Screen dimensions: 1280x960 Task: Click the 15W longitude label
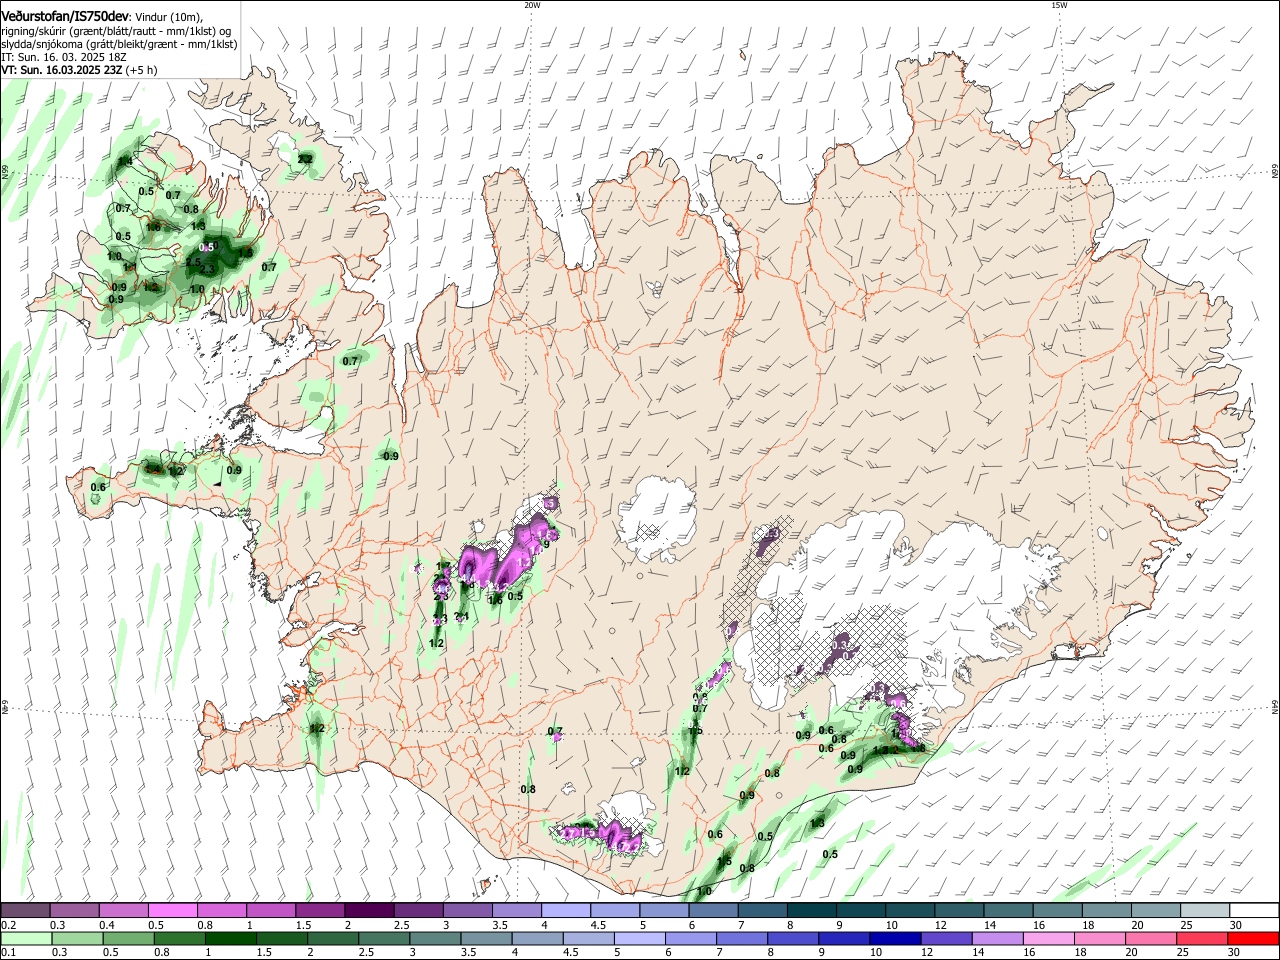(1059, 4)
